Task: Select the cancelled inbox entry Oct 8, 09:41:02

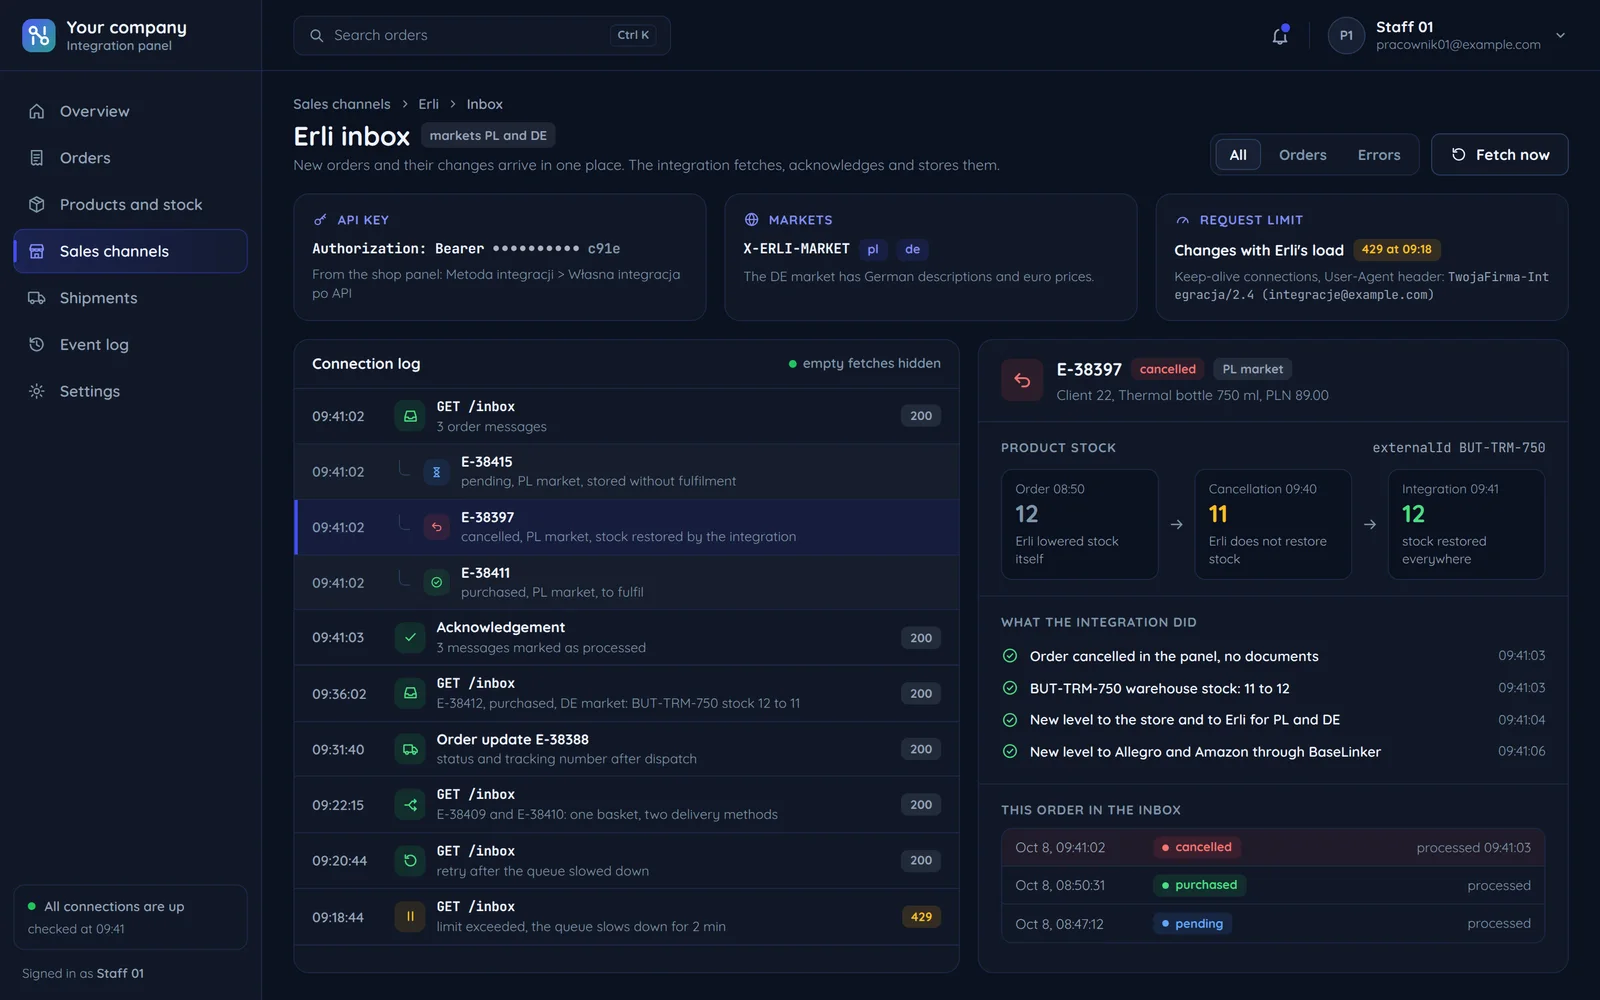Action: click(1273, 847)
